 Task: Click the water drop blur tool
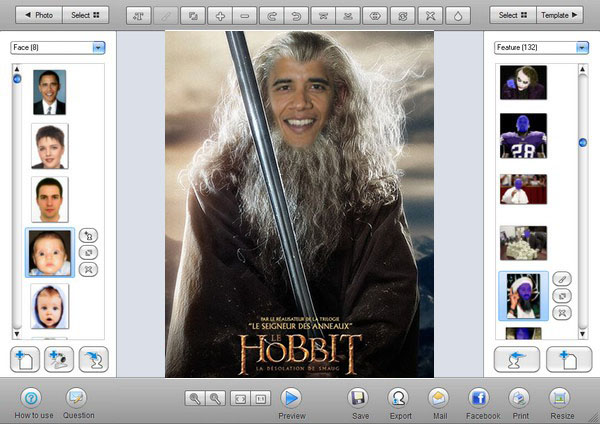tap(457, 16)
